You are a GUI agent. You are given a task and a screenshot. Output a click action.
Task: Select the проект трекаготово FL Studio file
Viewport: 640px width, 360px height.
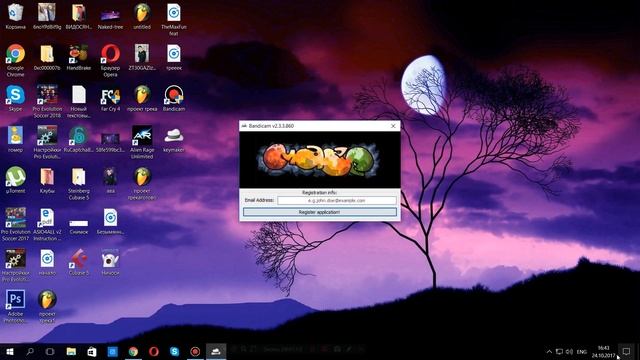click(x=142, y=183)
